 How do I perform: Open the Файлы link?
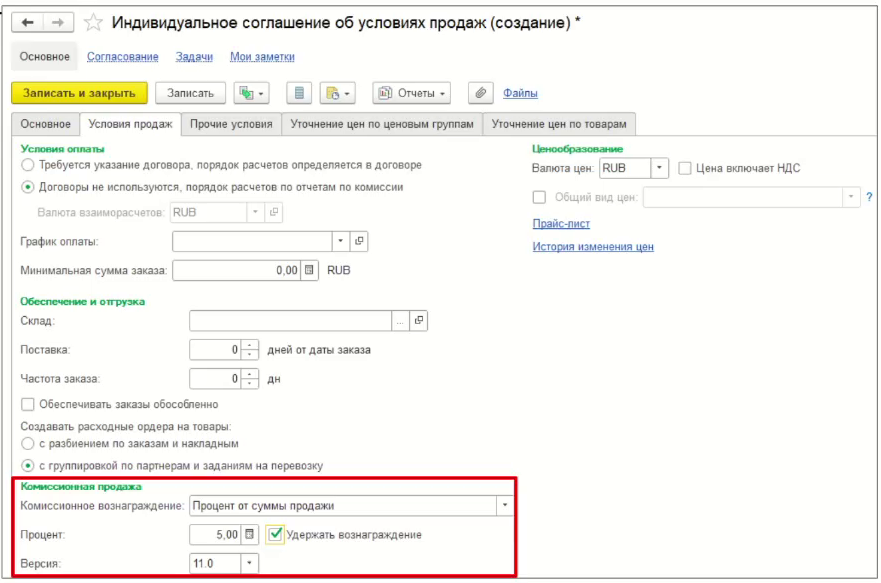(x=520, y=93)
